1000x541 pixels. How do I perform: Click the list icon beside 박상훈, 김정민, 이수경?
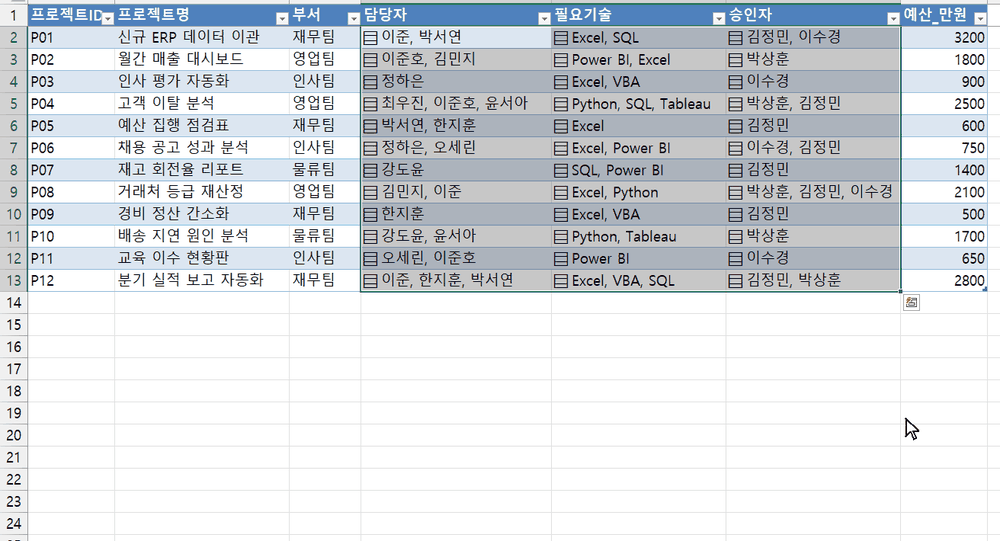[735, 192]
